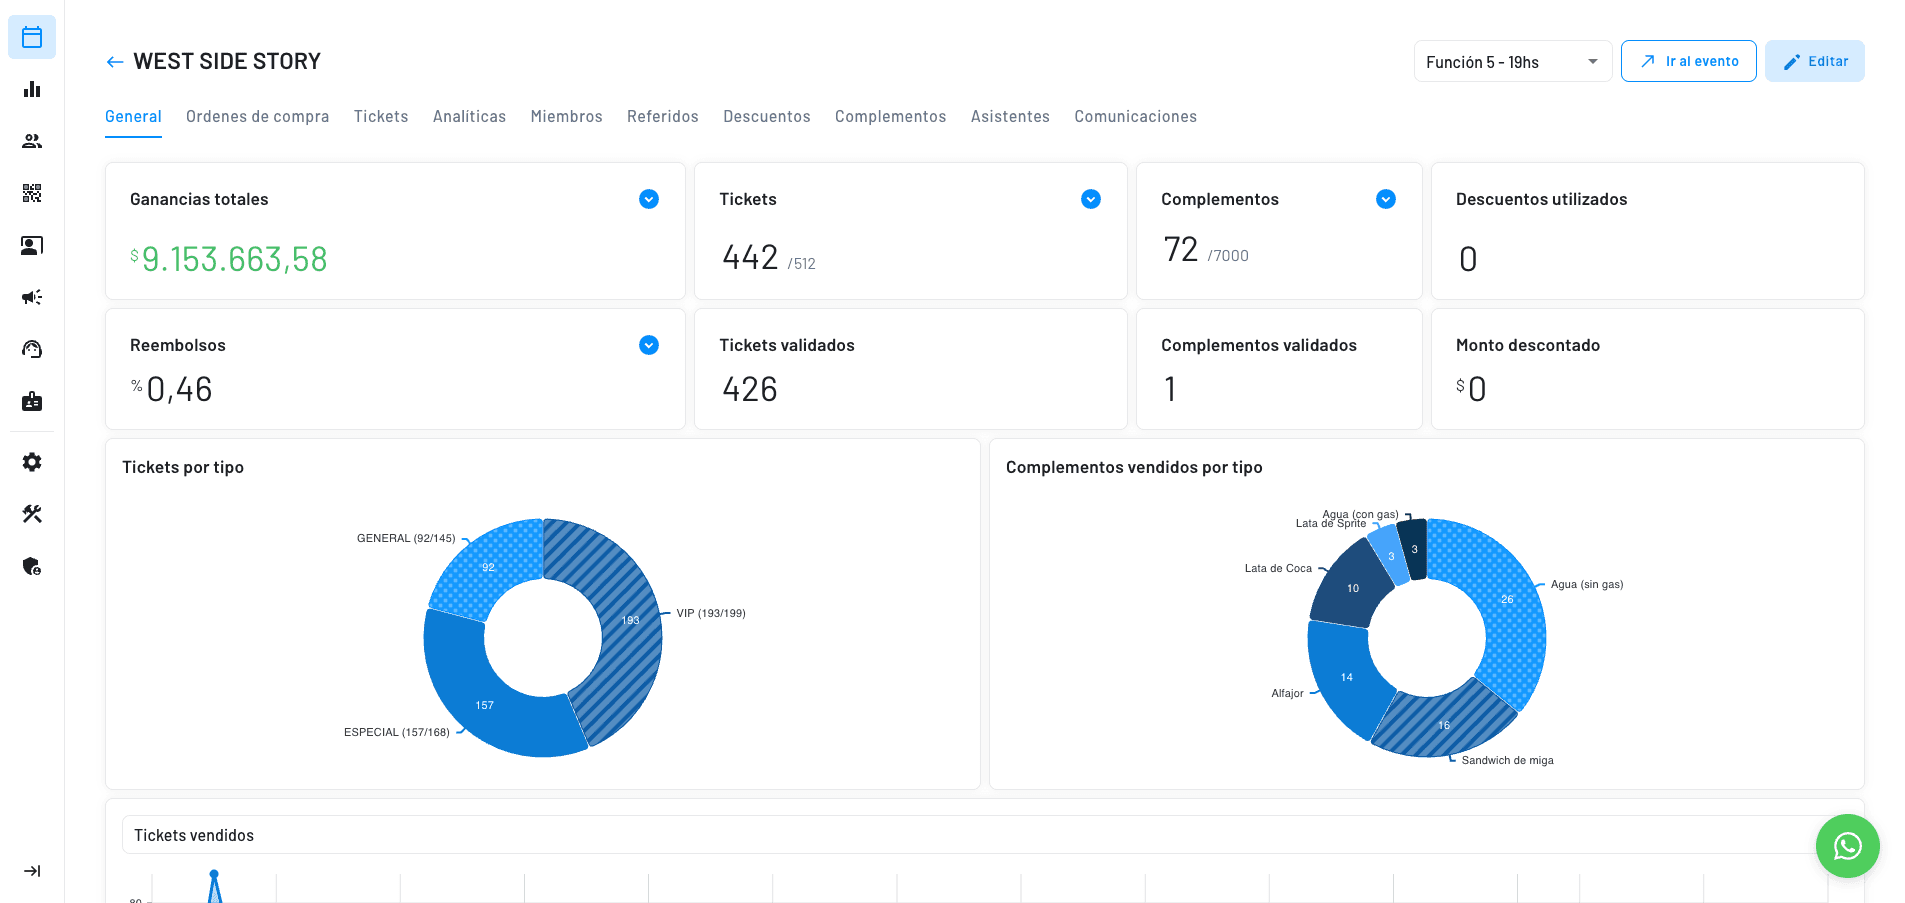Switch to the Asistentes tab
Image resolution: width=1905 pixels, height=903 pixels.
(1010, 116)
